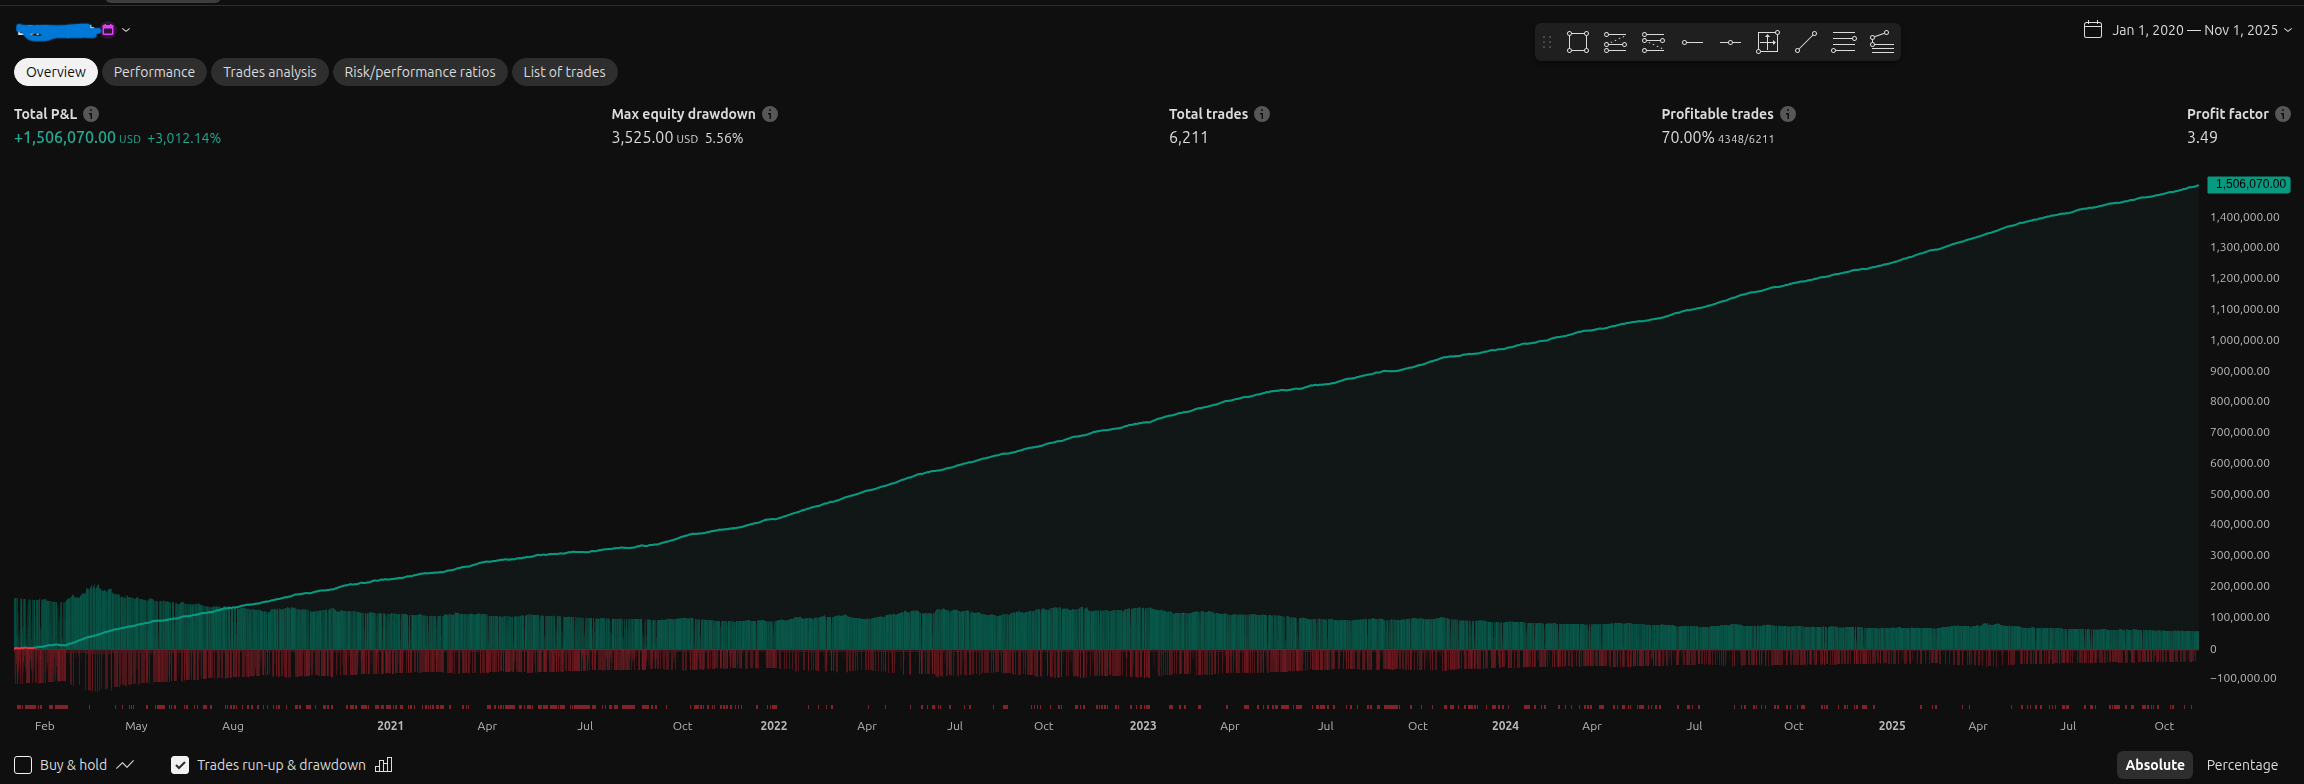Open the Risk/performance ratios tab
This screenshot has height=784, width=2304.
pos(420,72)
